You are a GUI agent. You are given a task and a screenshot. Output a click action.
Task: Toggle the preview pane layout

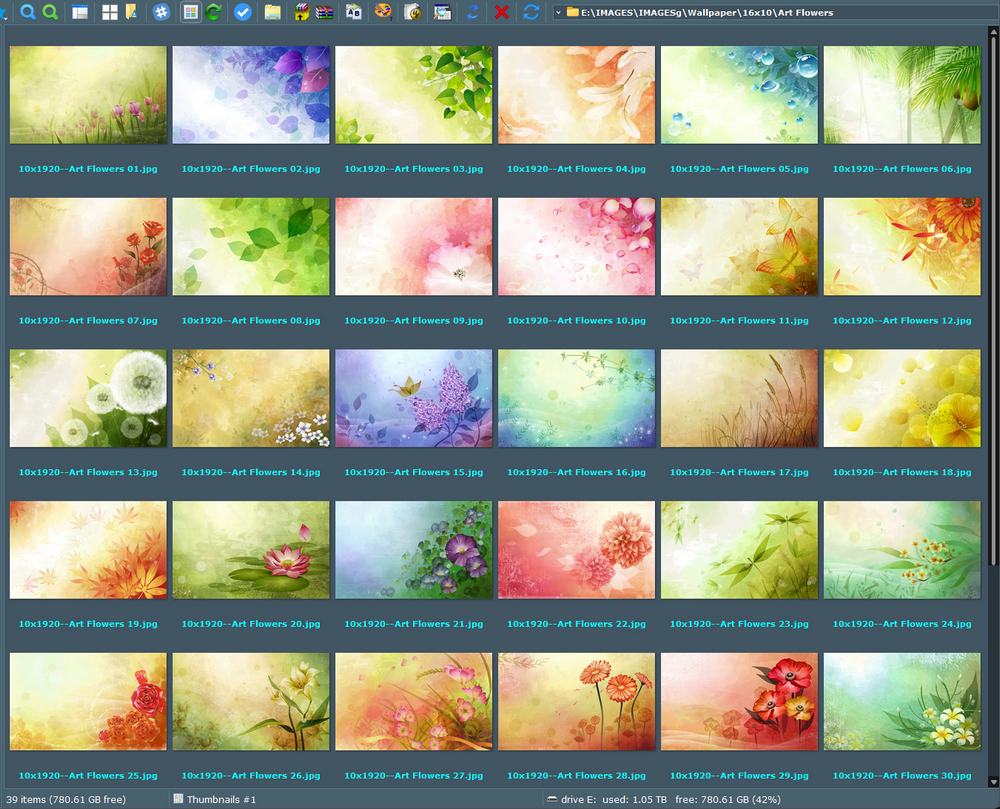(x=79, y=13)
